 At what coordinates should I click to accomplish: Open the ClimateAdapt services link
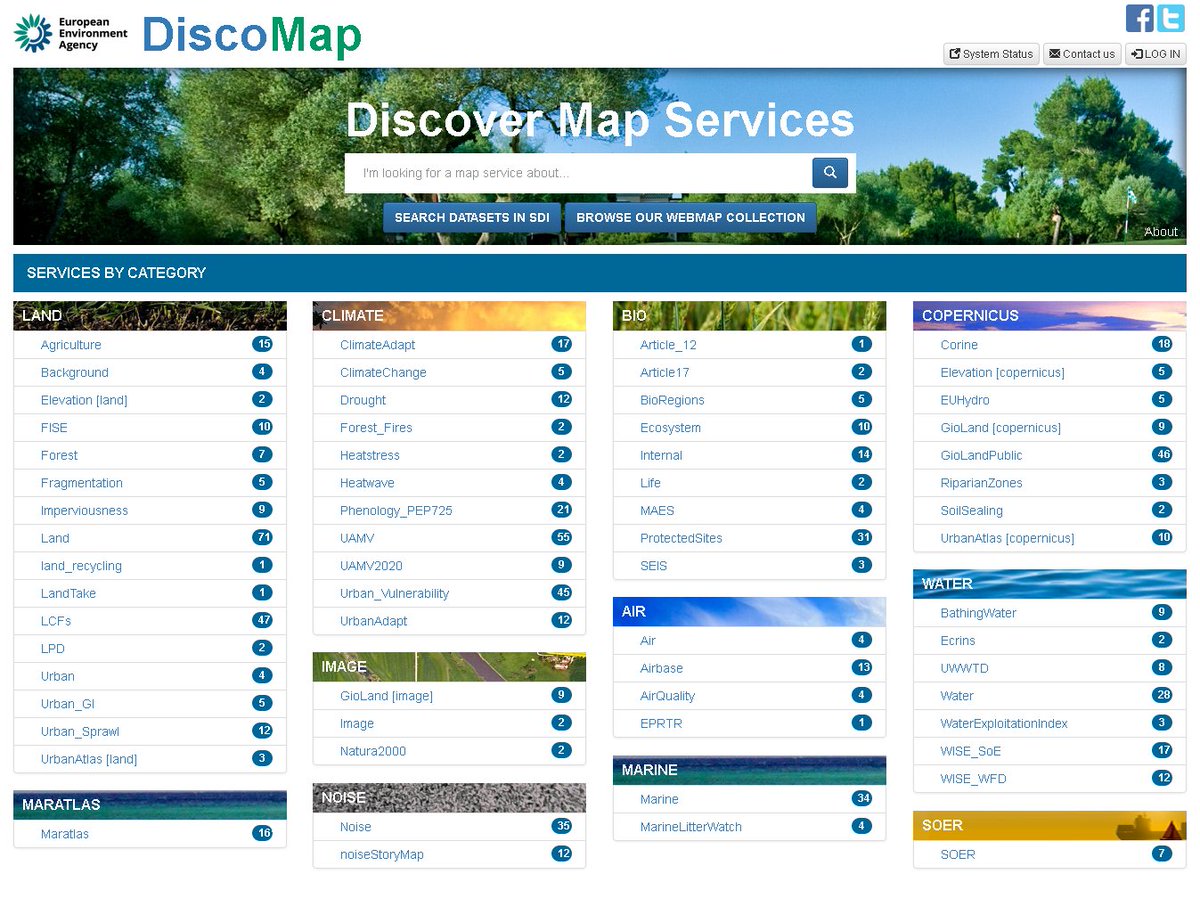point(378,345)
